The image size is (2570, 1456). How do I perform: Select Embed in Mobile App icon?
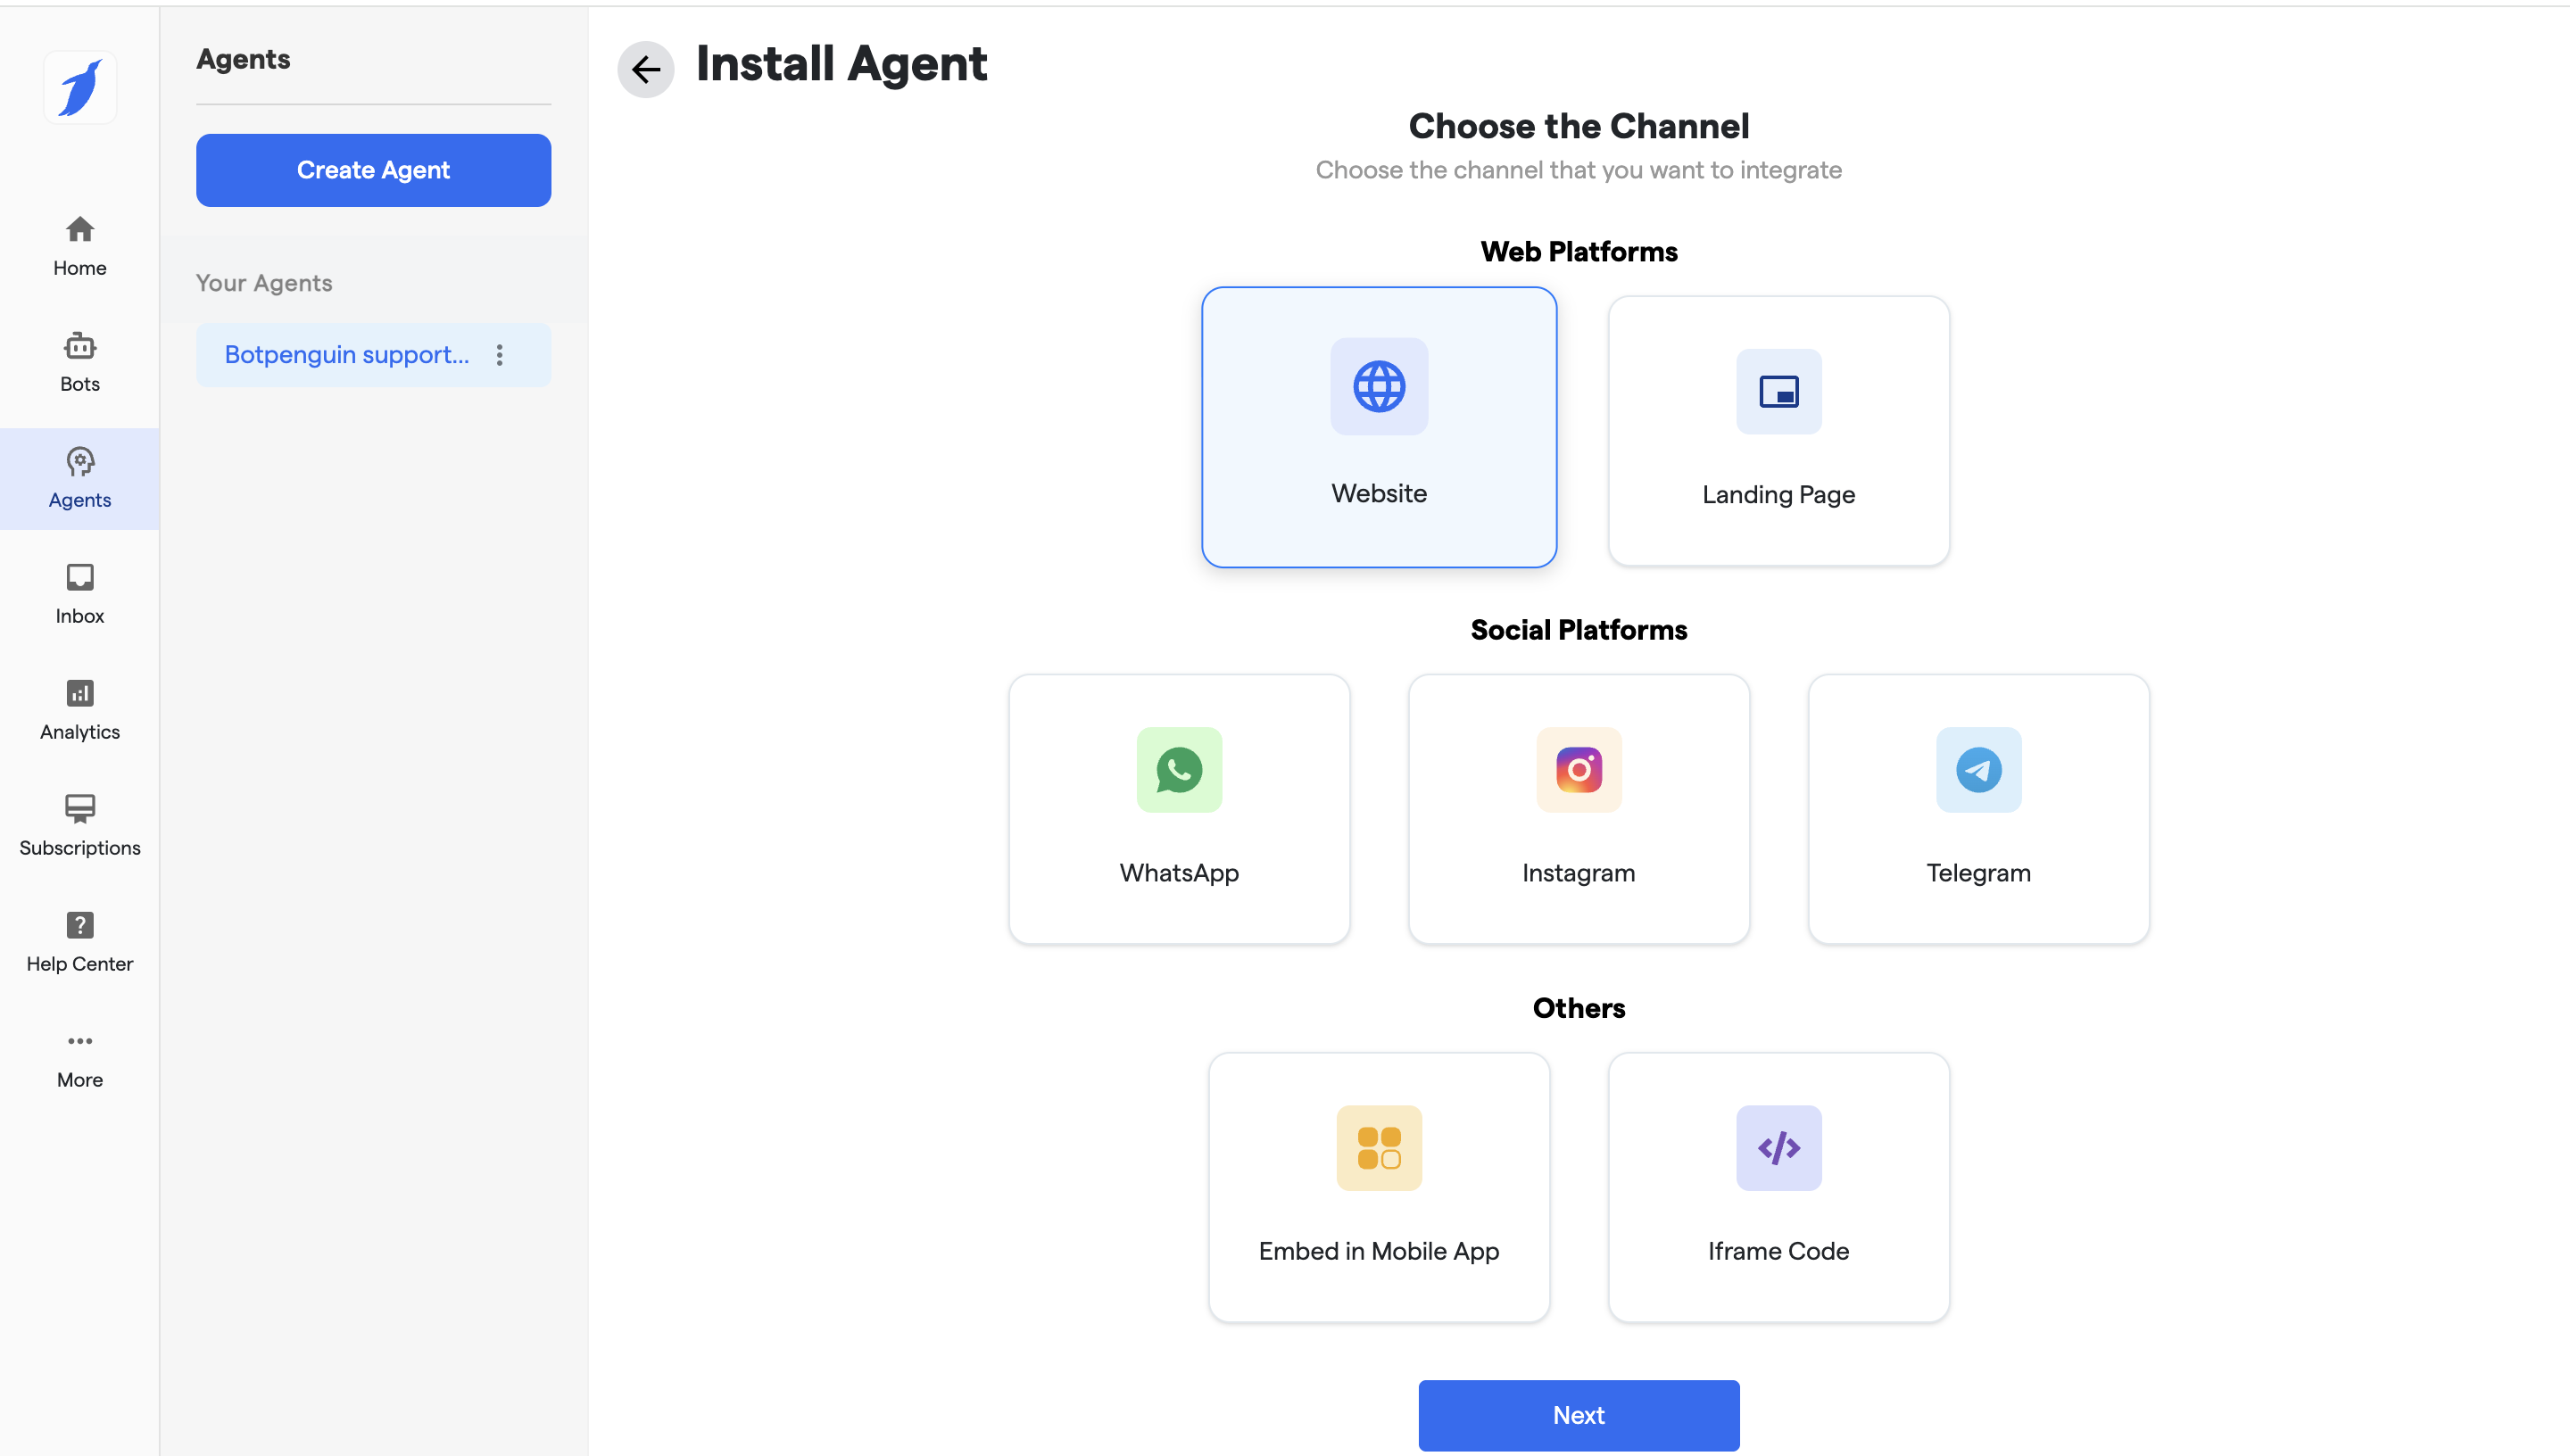coord(1378,1148)
